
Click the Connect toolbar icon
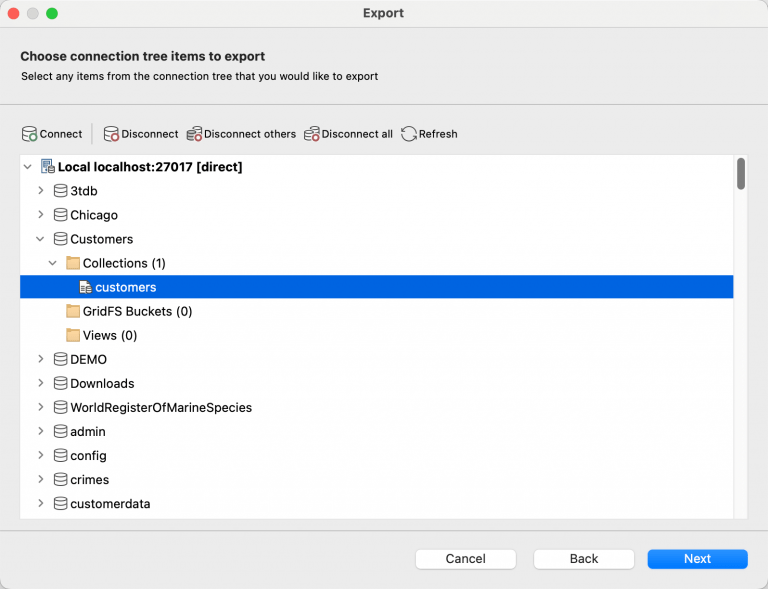coord(29,134)
